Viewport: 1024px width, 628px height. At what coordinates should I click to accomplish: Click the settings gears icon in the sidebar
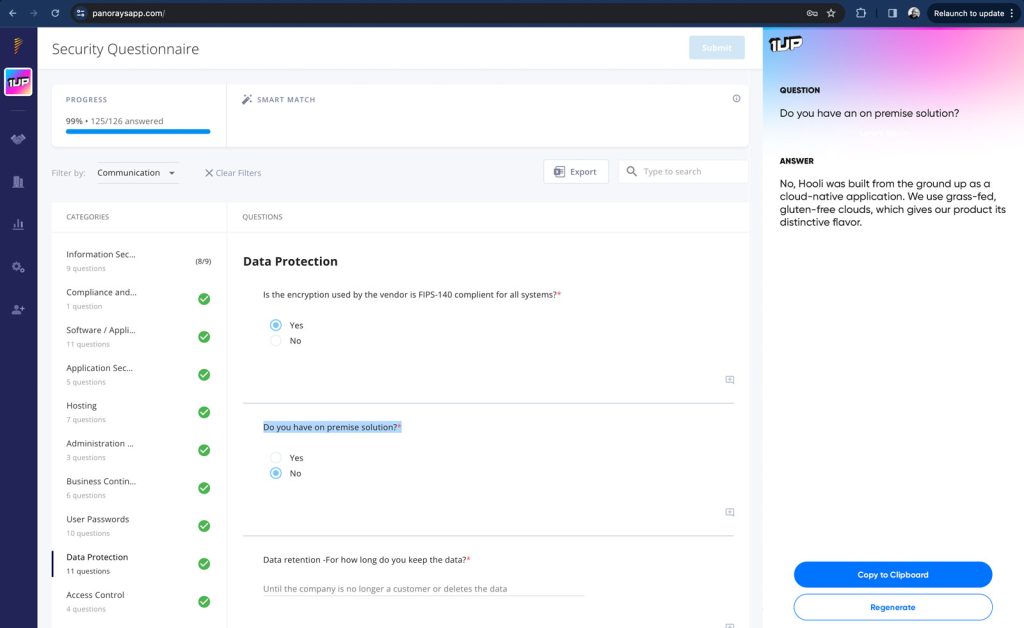[x=17, y=267]
